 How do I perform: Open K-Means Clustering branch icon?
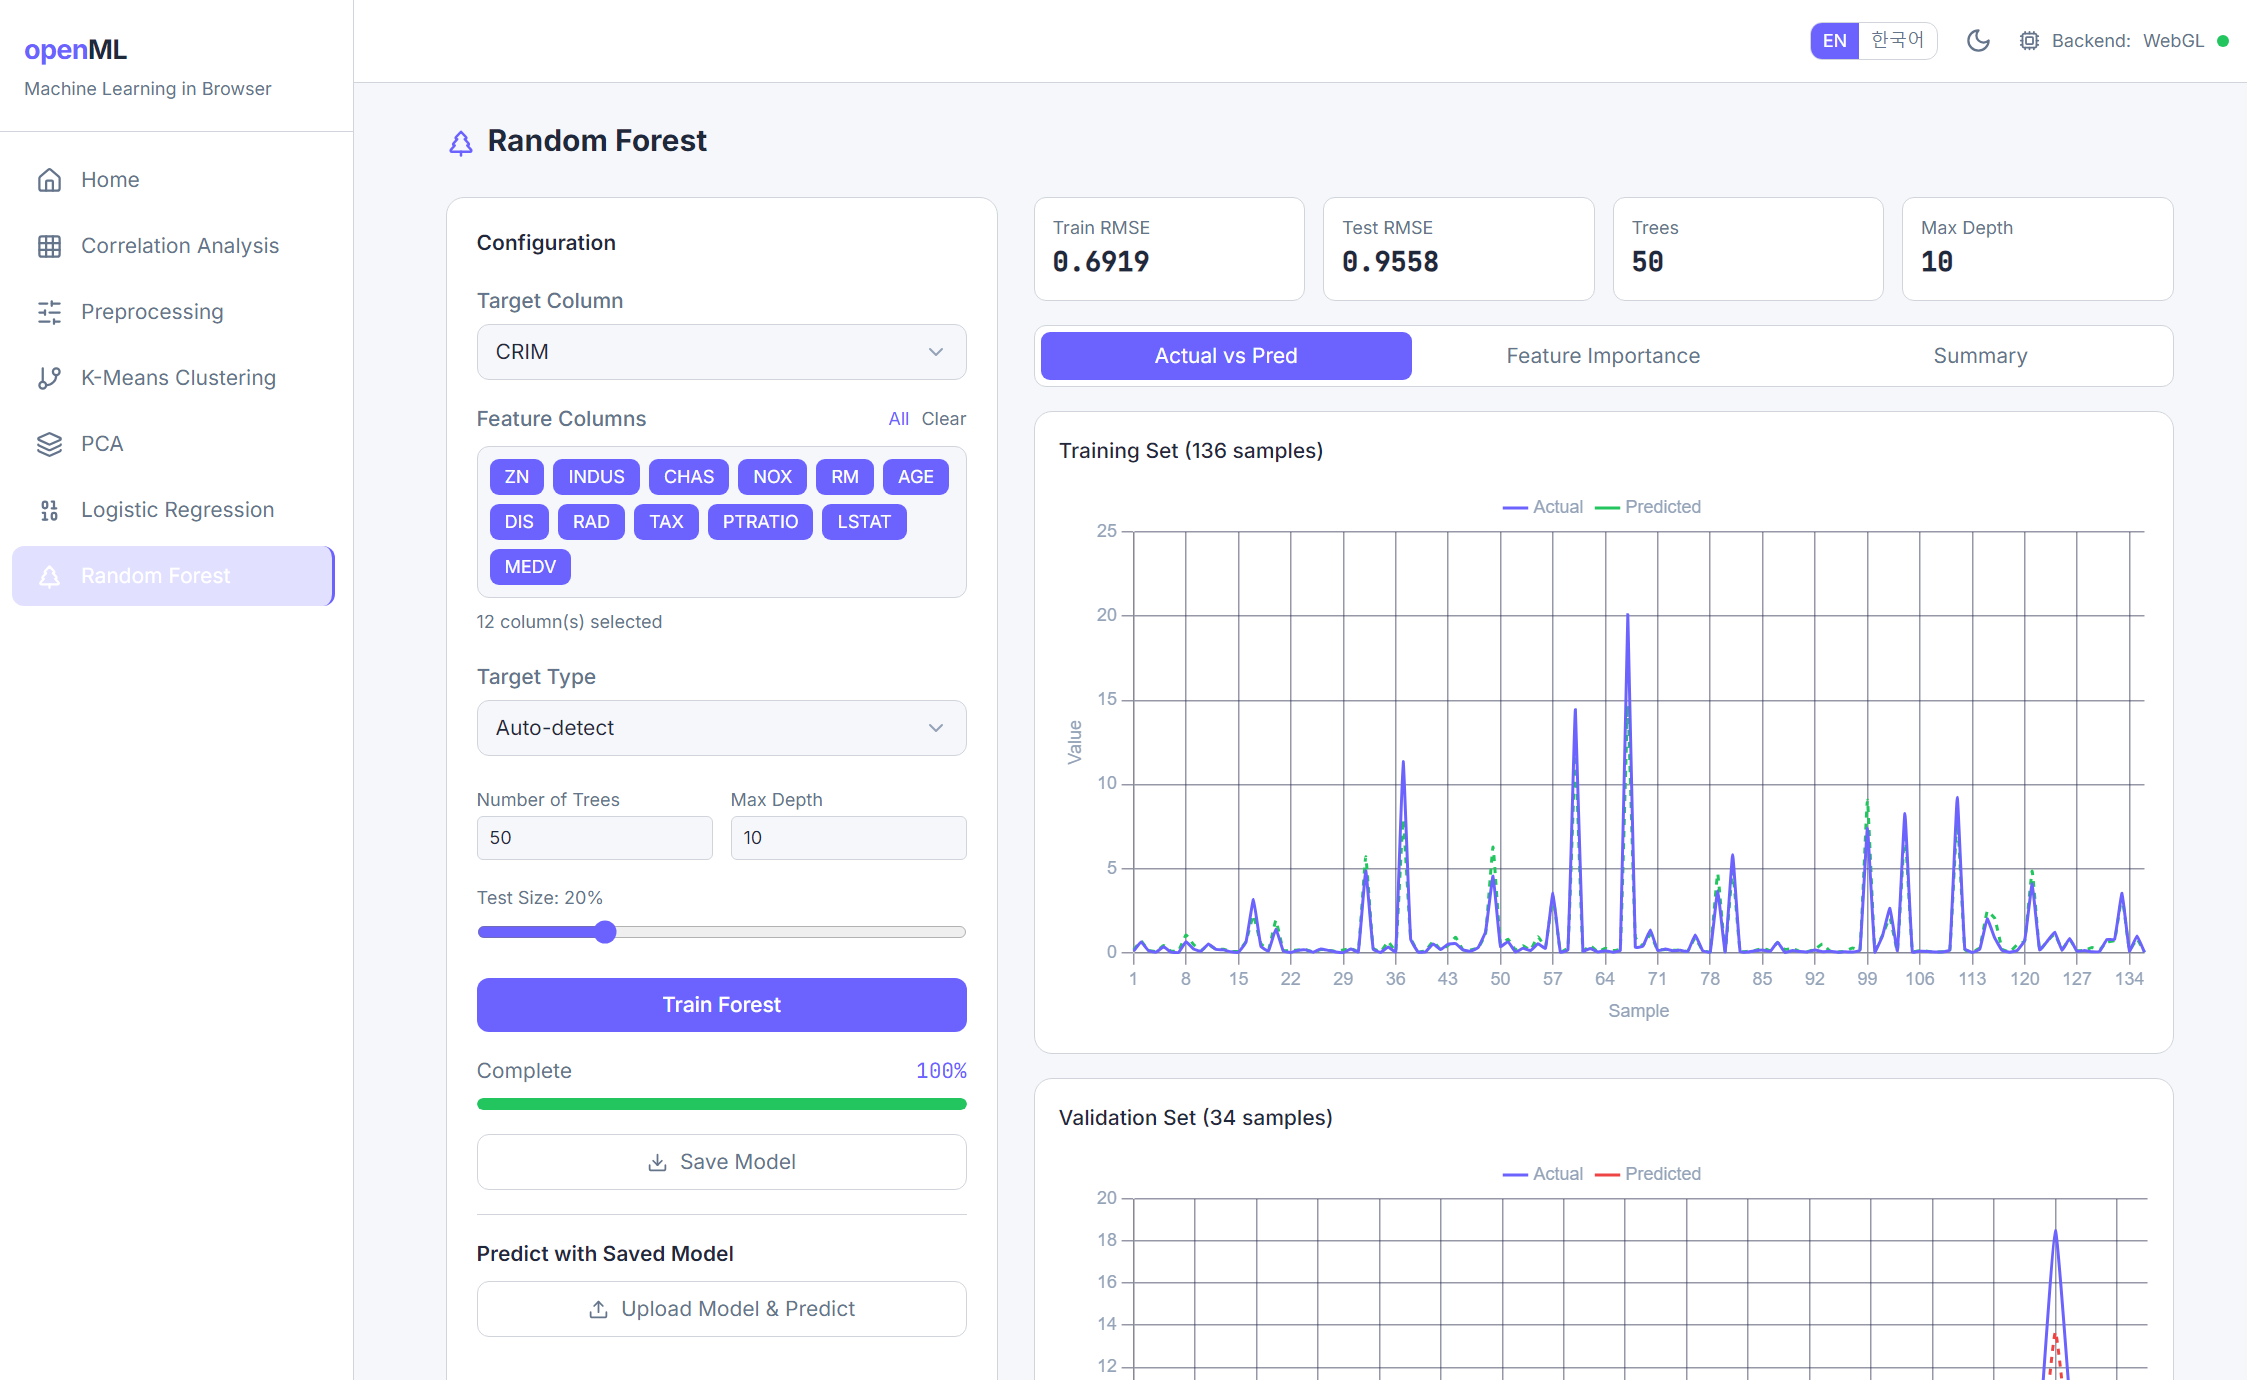click(49, 378)
